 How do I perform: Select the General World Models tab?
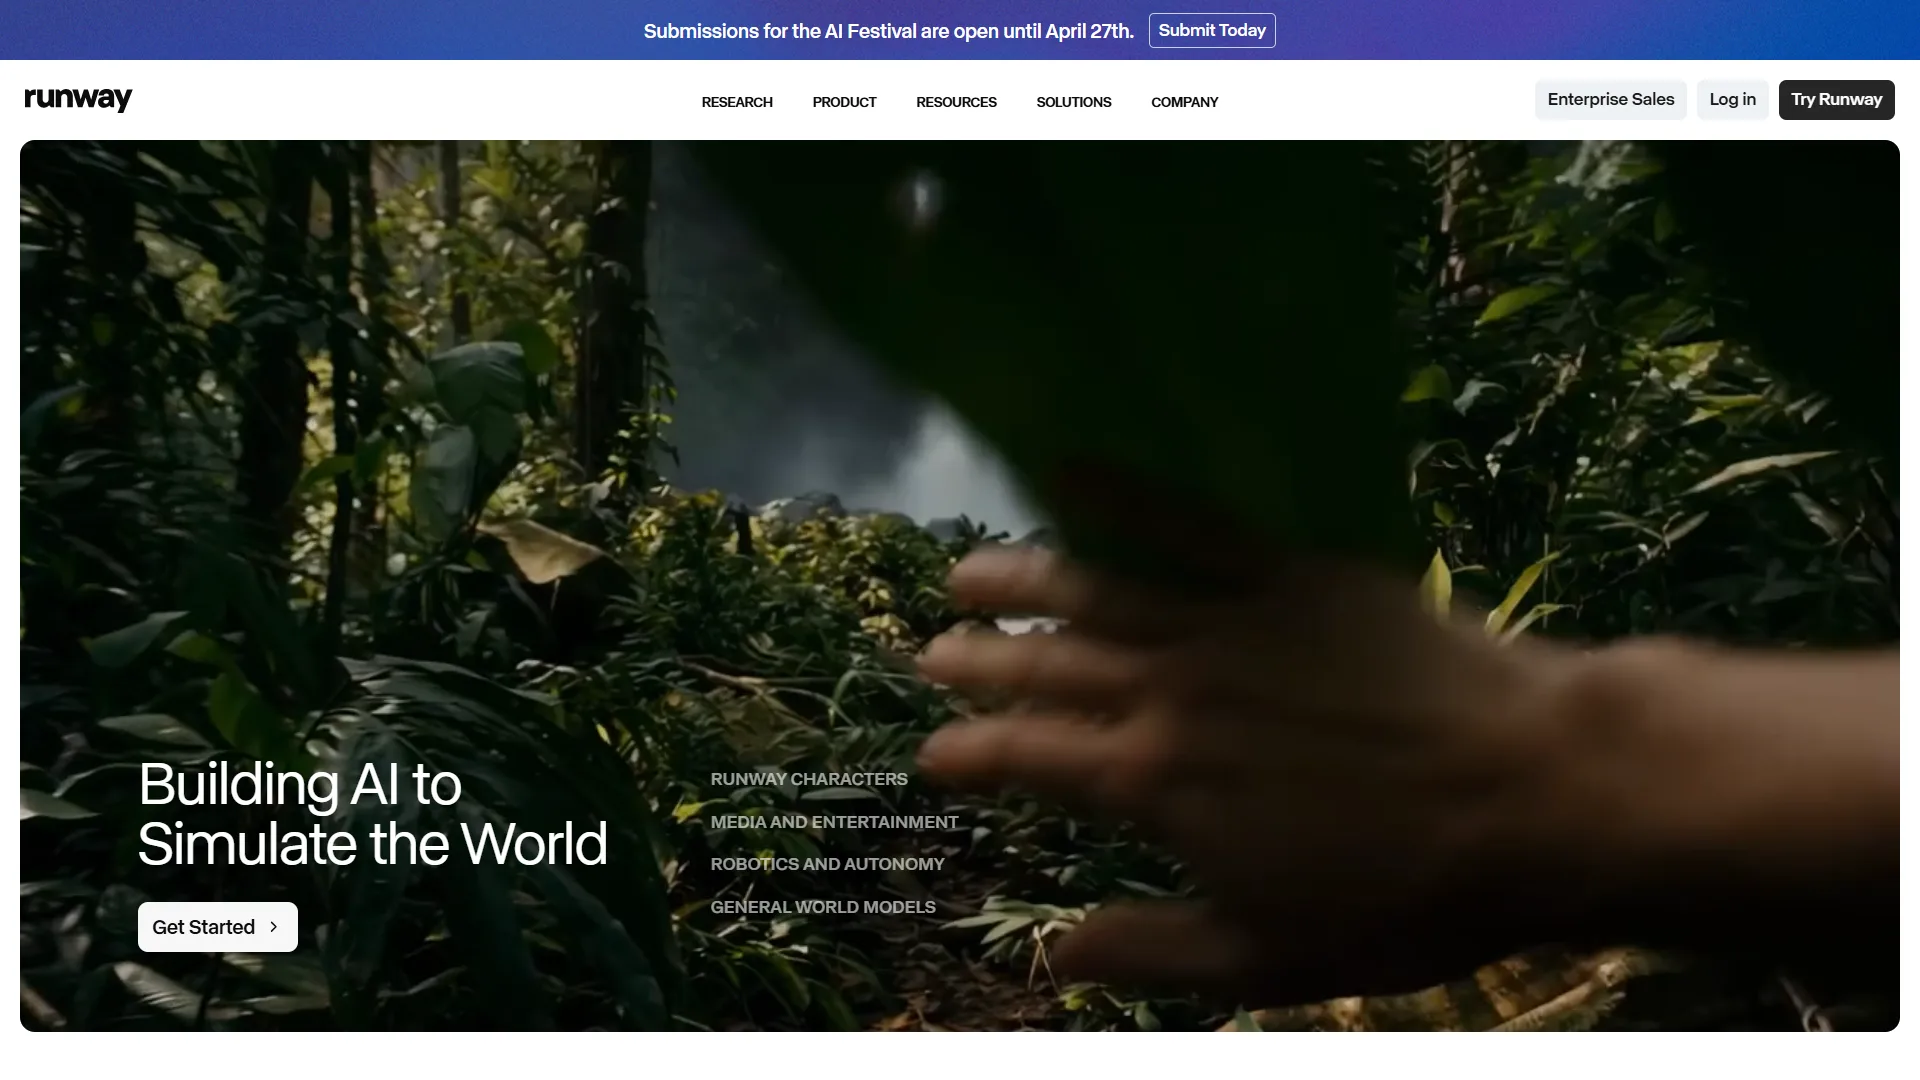tap(823, 907)
